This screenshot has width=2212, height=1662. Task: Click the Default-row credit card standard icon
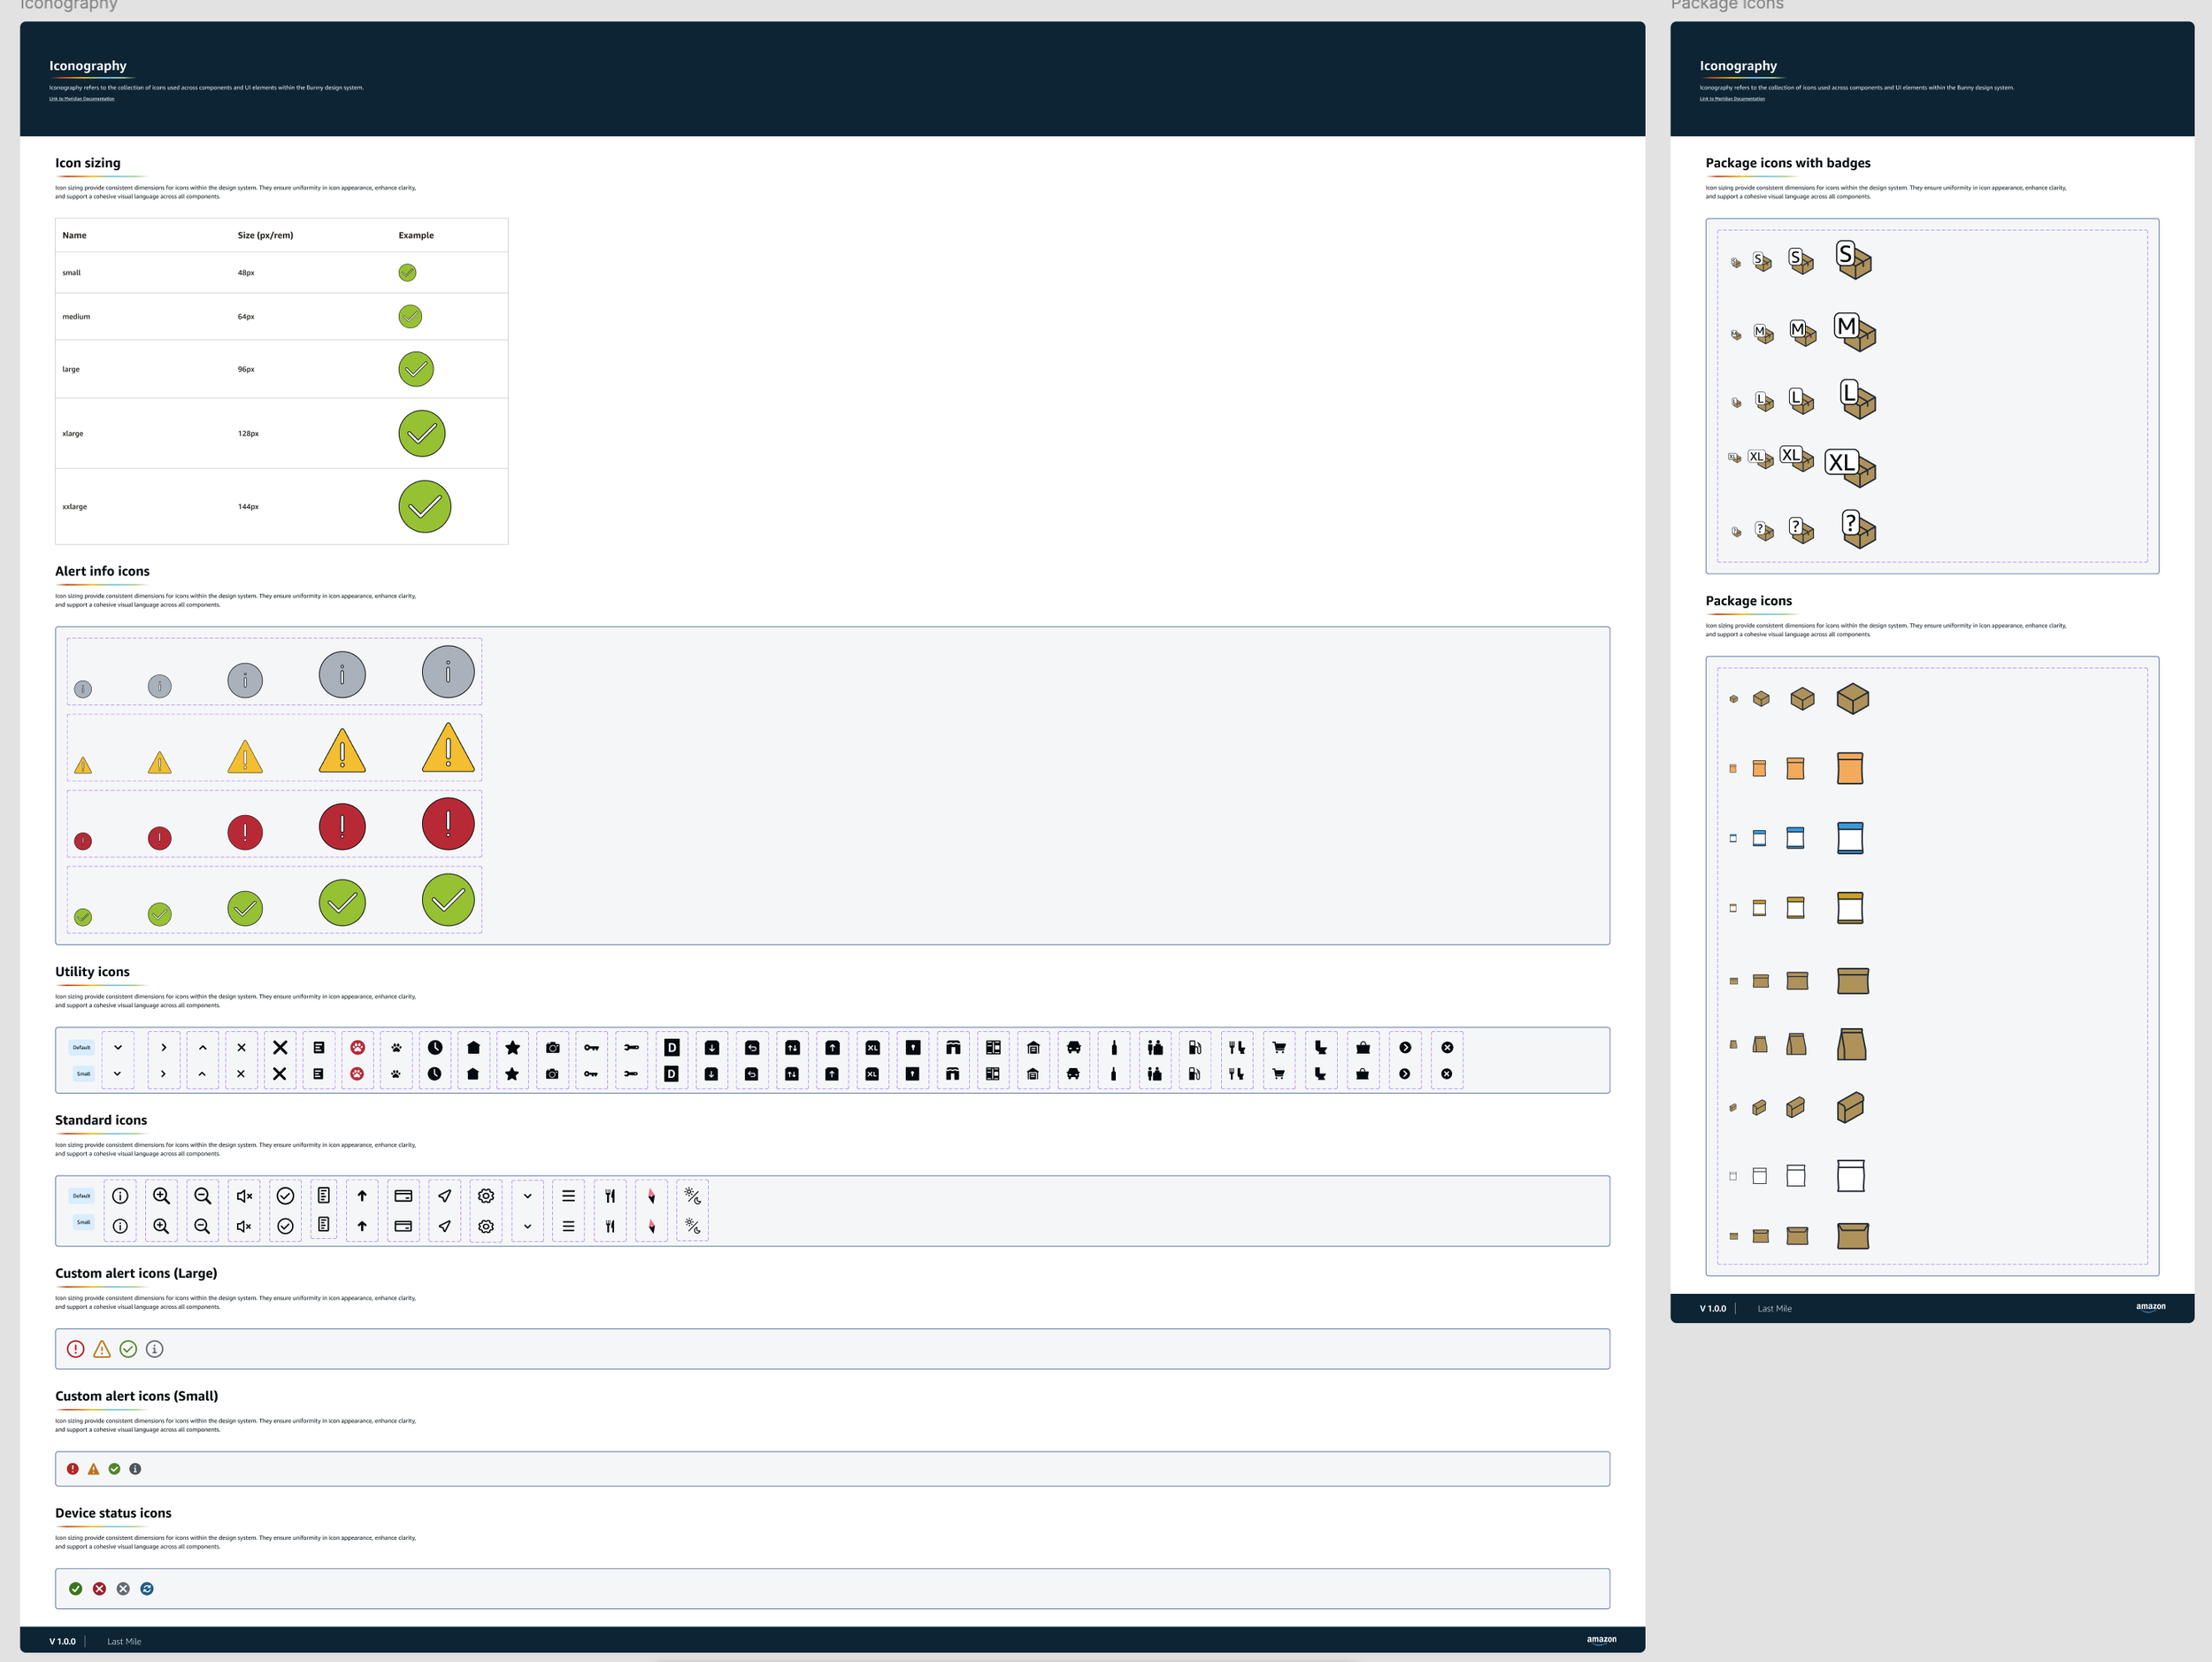[404, 1196]
